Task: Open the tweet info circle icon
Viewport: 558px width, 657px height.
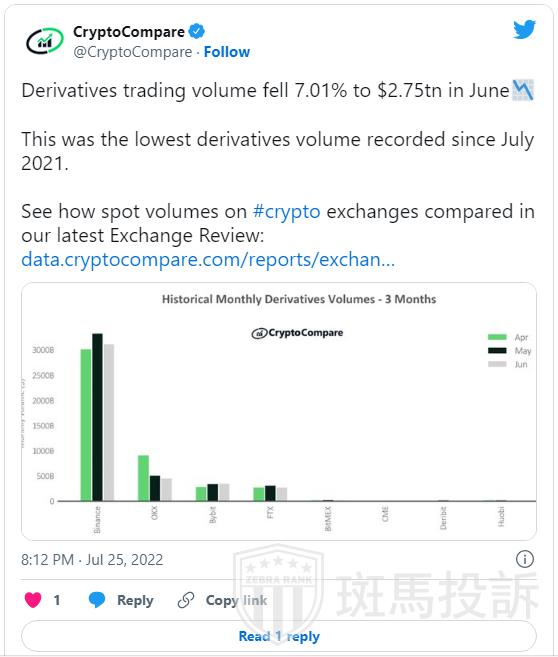Action: click(x=524, y=559)
